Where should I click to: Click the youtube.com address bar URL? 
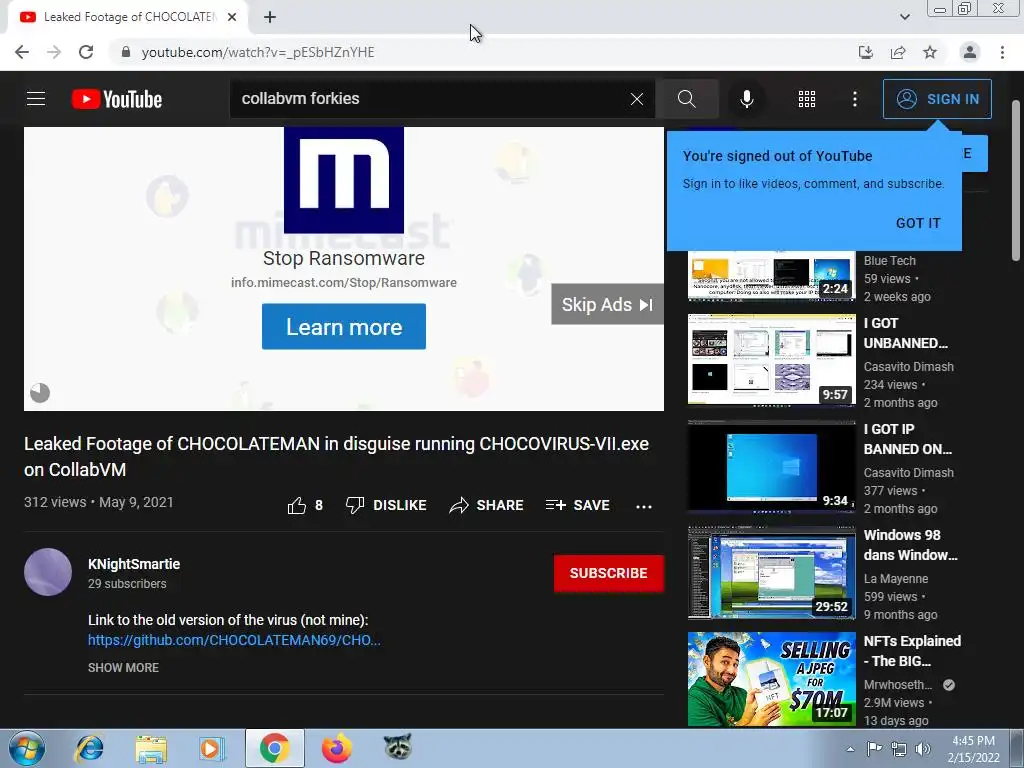pos(258,52)
